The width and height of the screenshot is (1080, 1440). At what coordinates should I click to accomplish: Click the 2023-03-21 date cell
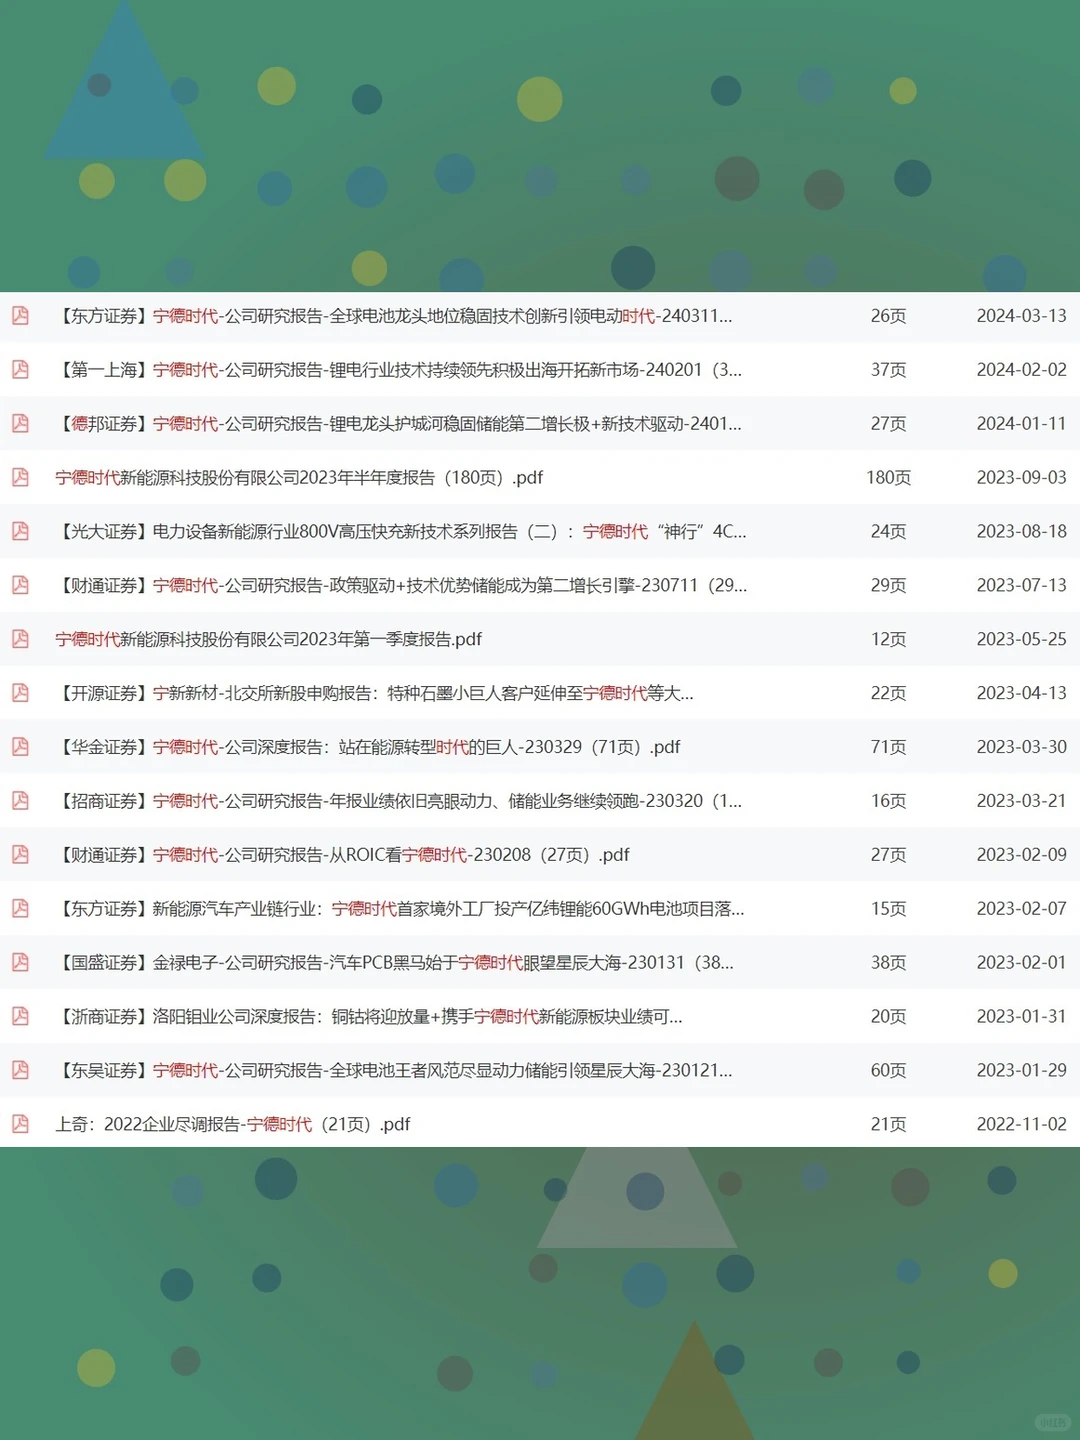coord(1022,801)
